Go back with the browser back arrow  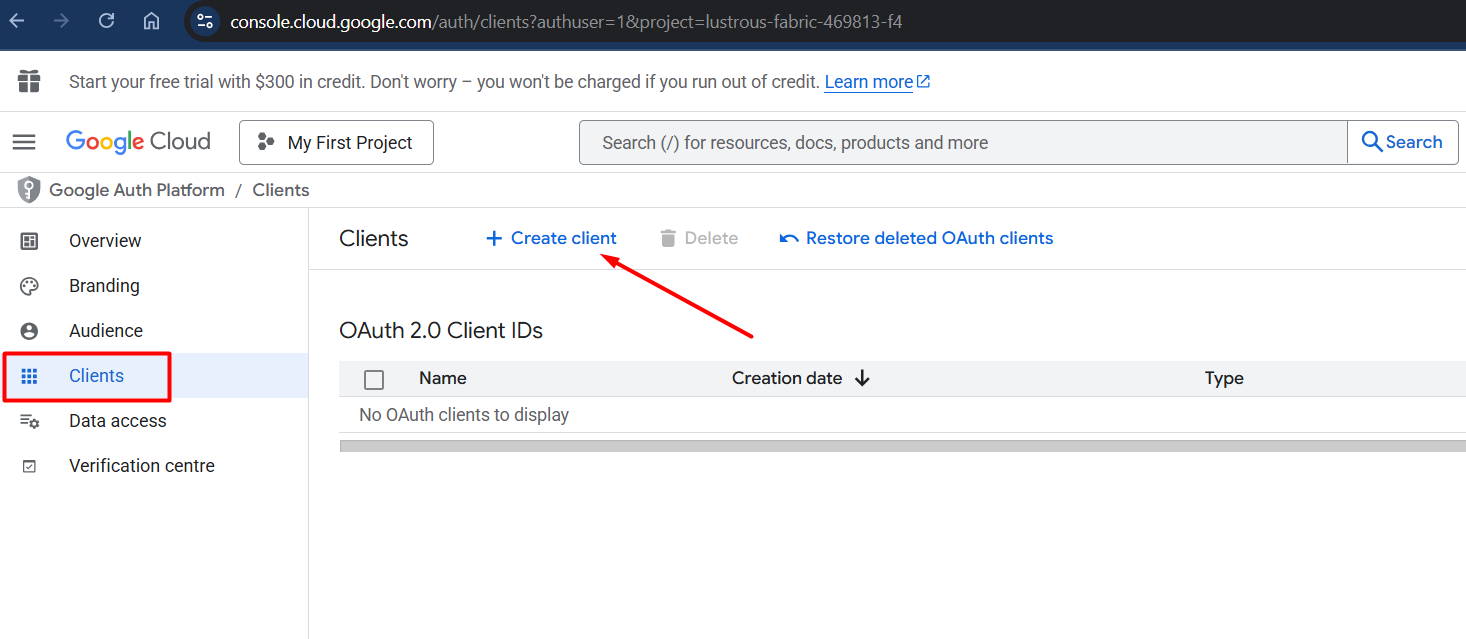pyautogui.click(x=17, y=21)
